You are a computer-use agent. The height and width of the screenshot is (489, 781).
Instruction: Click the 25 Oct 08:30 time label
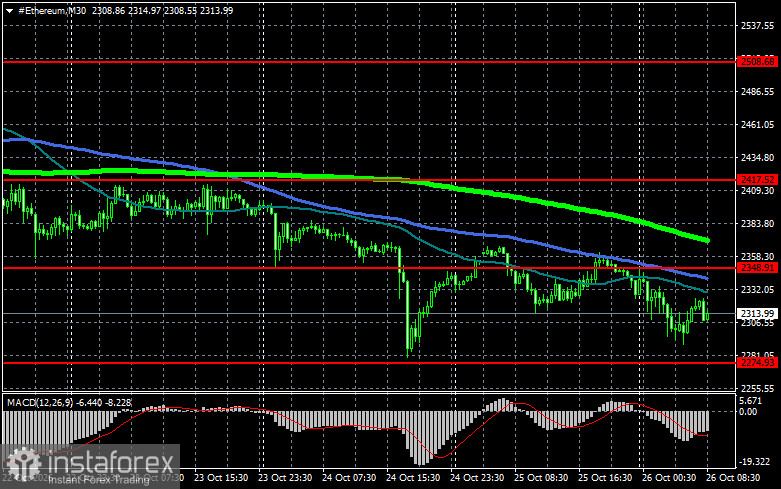[541, 478]
